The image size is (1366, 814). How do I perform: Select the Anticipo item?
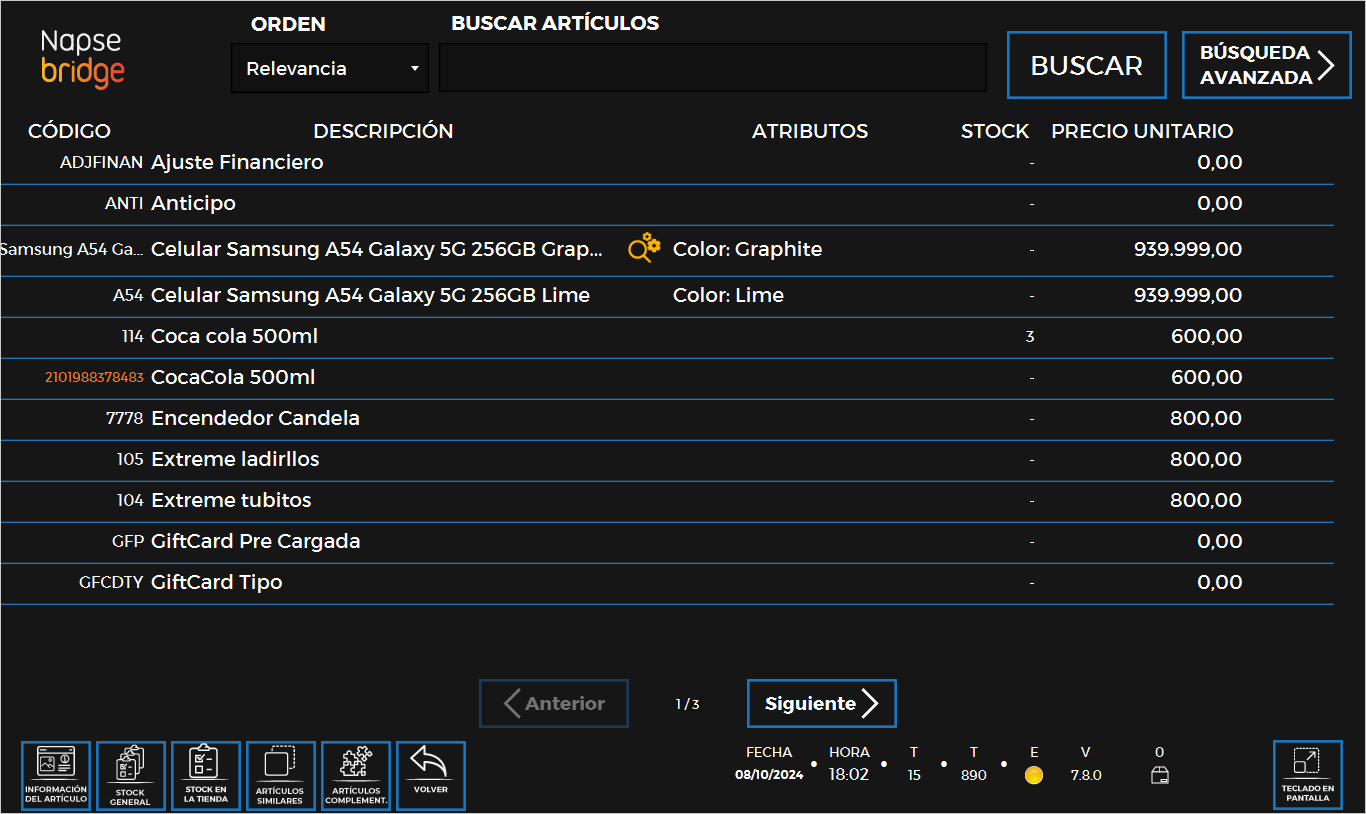coord(193,203)
